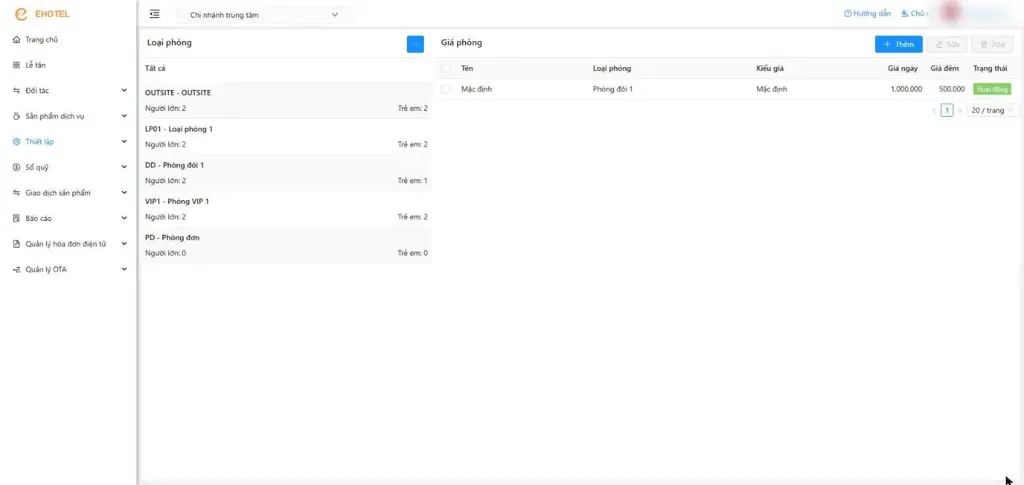Click the Trạng thái column header
Viewport: 1024px width, 485px height.
(x=990, y=69)
